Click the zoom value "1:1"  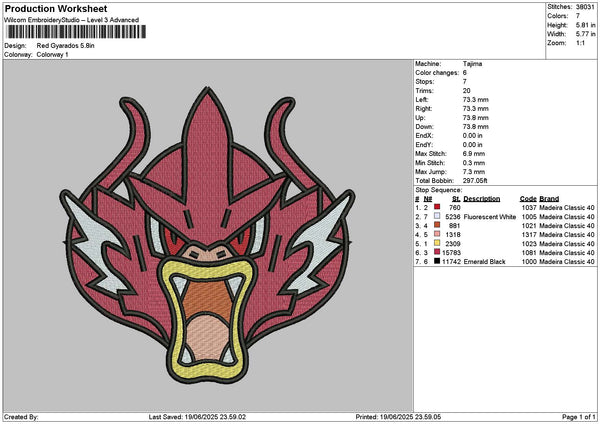pos(580,43)
